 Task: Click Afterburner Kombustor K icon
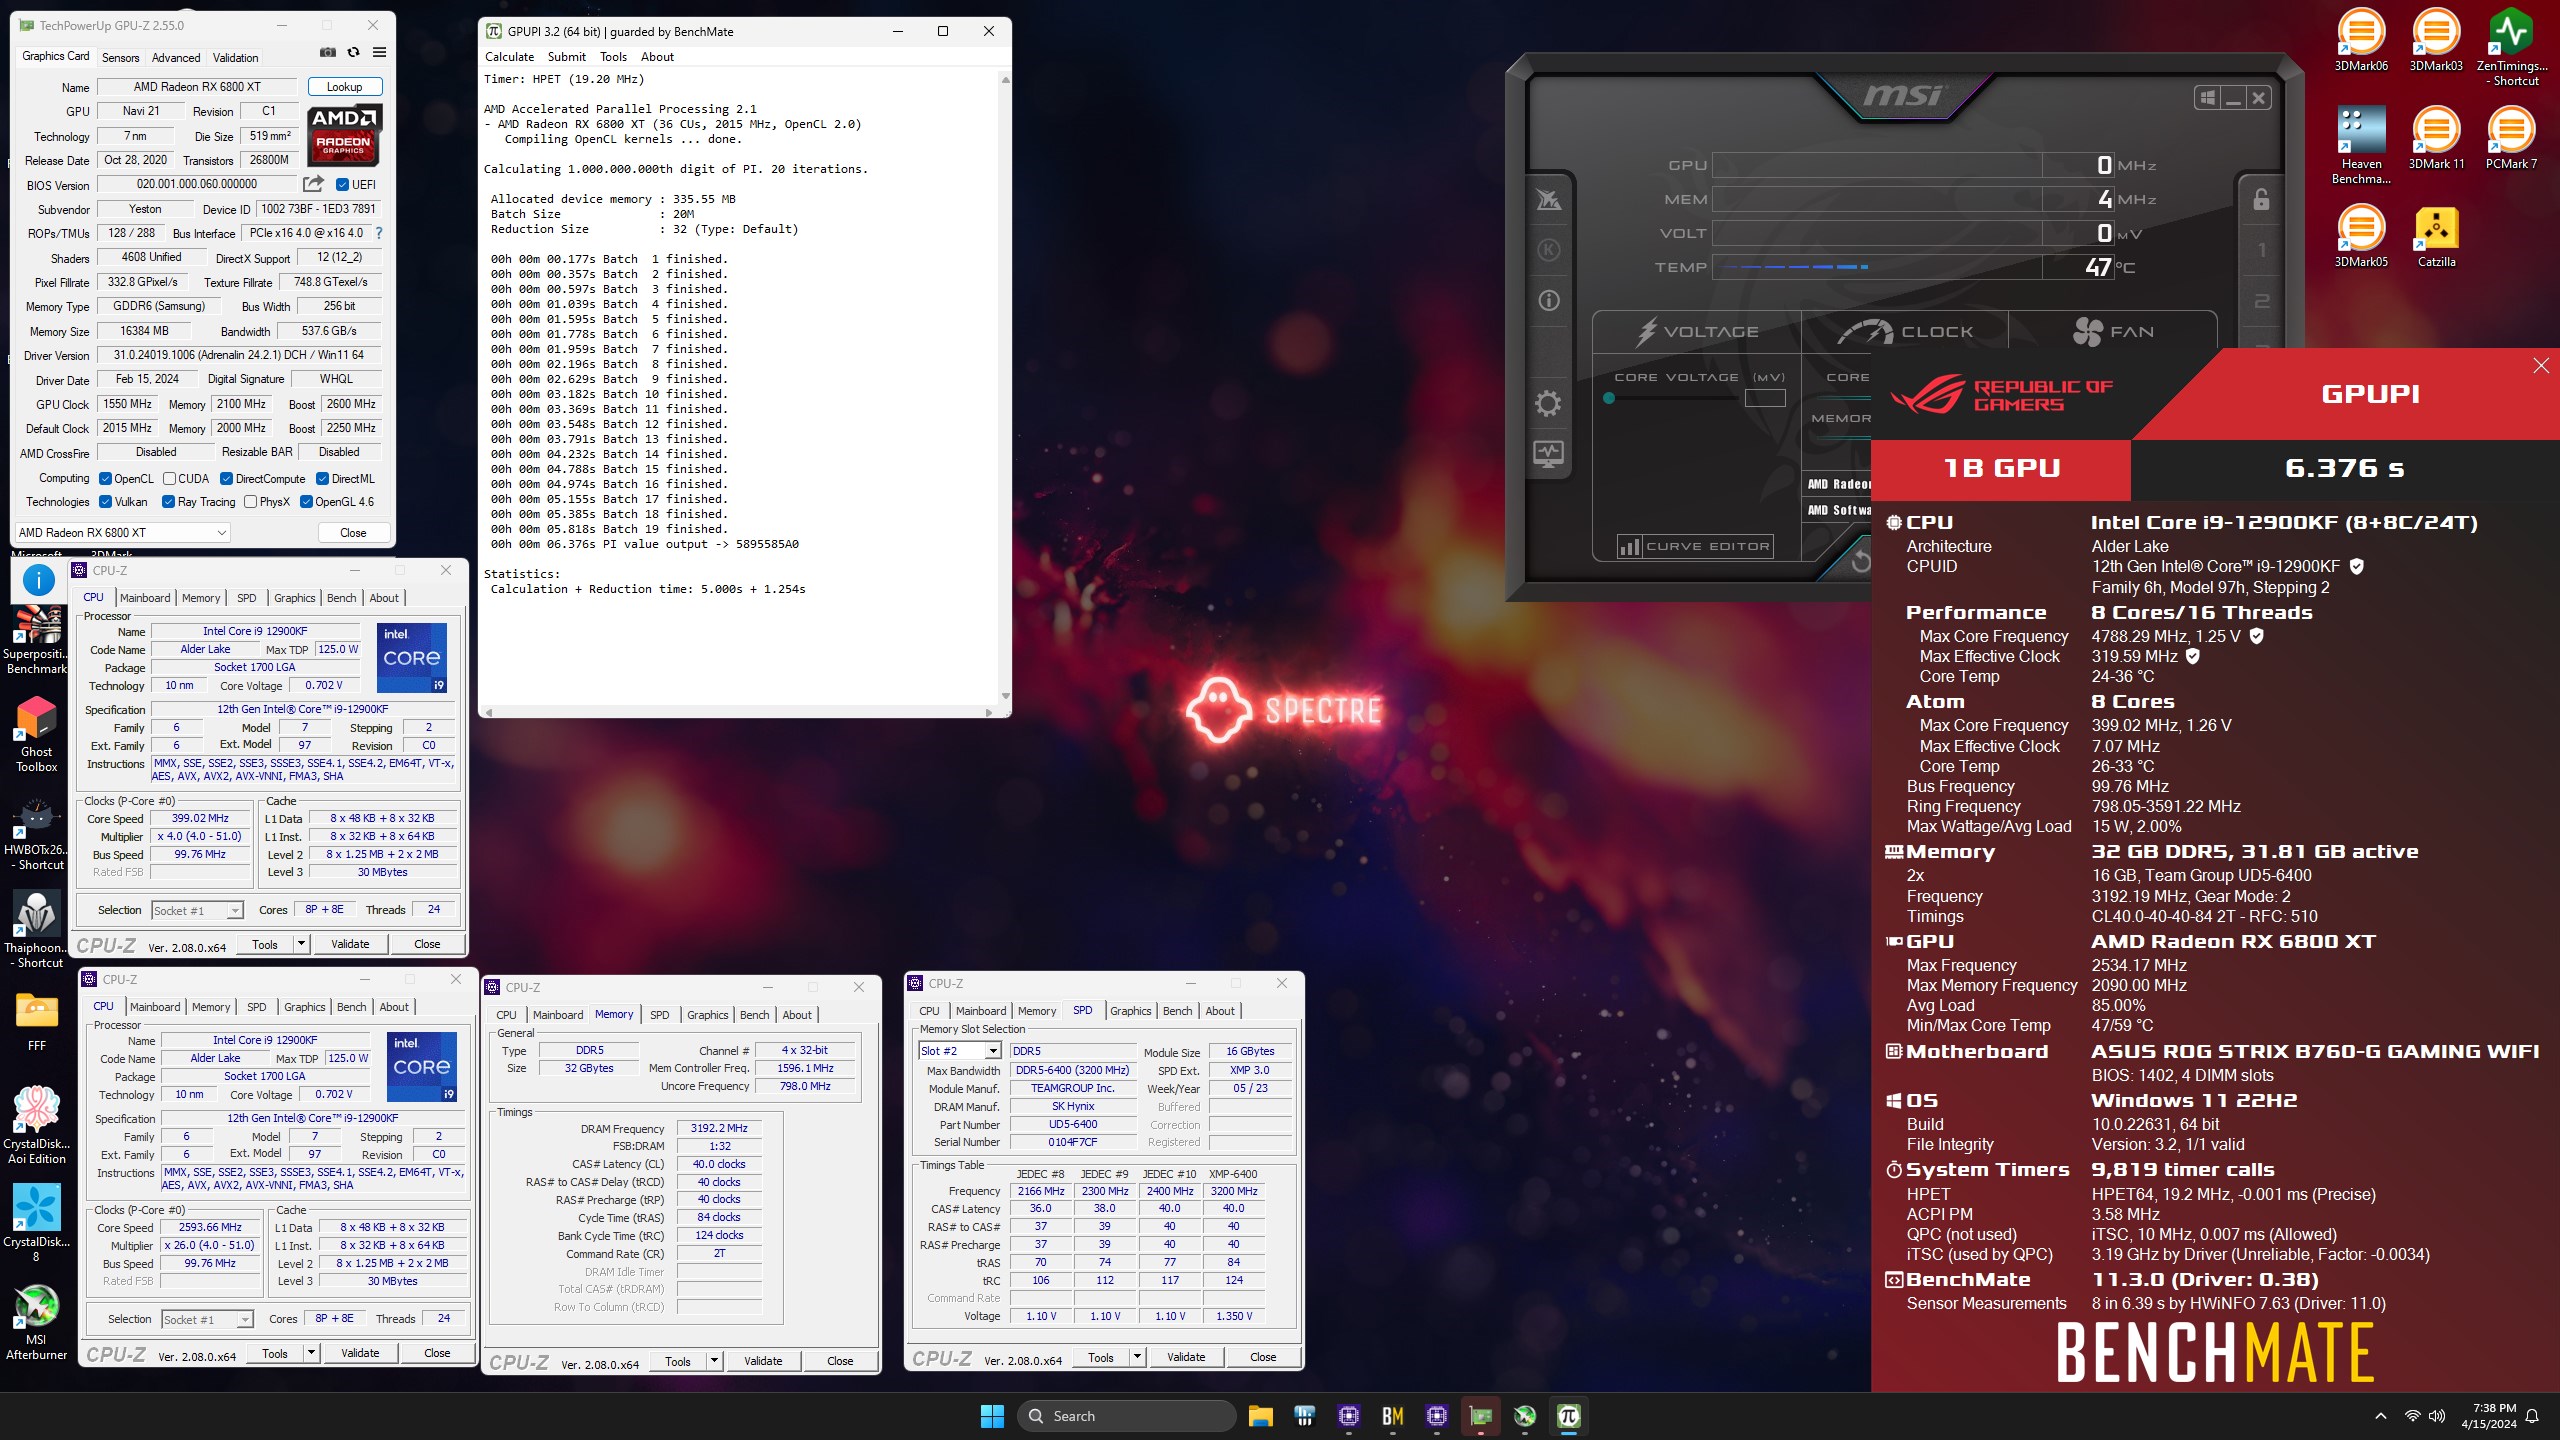click(x=1548, y=250)
